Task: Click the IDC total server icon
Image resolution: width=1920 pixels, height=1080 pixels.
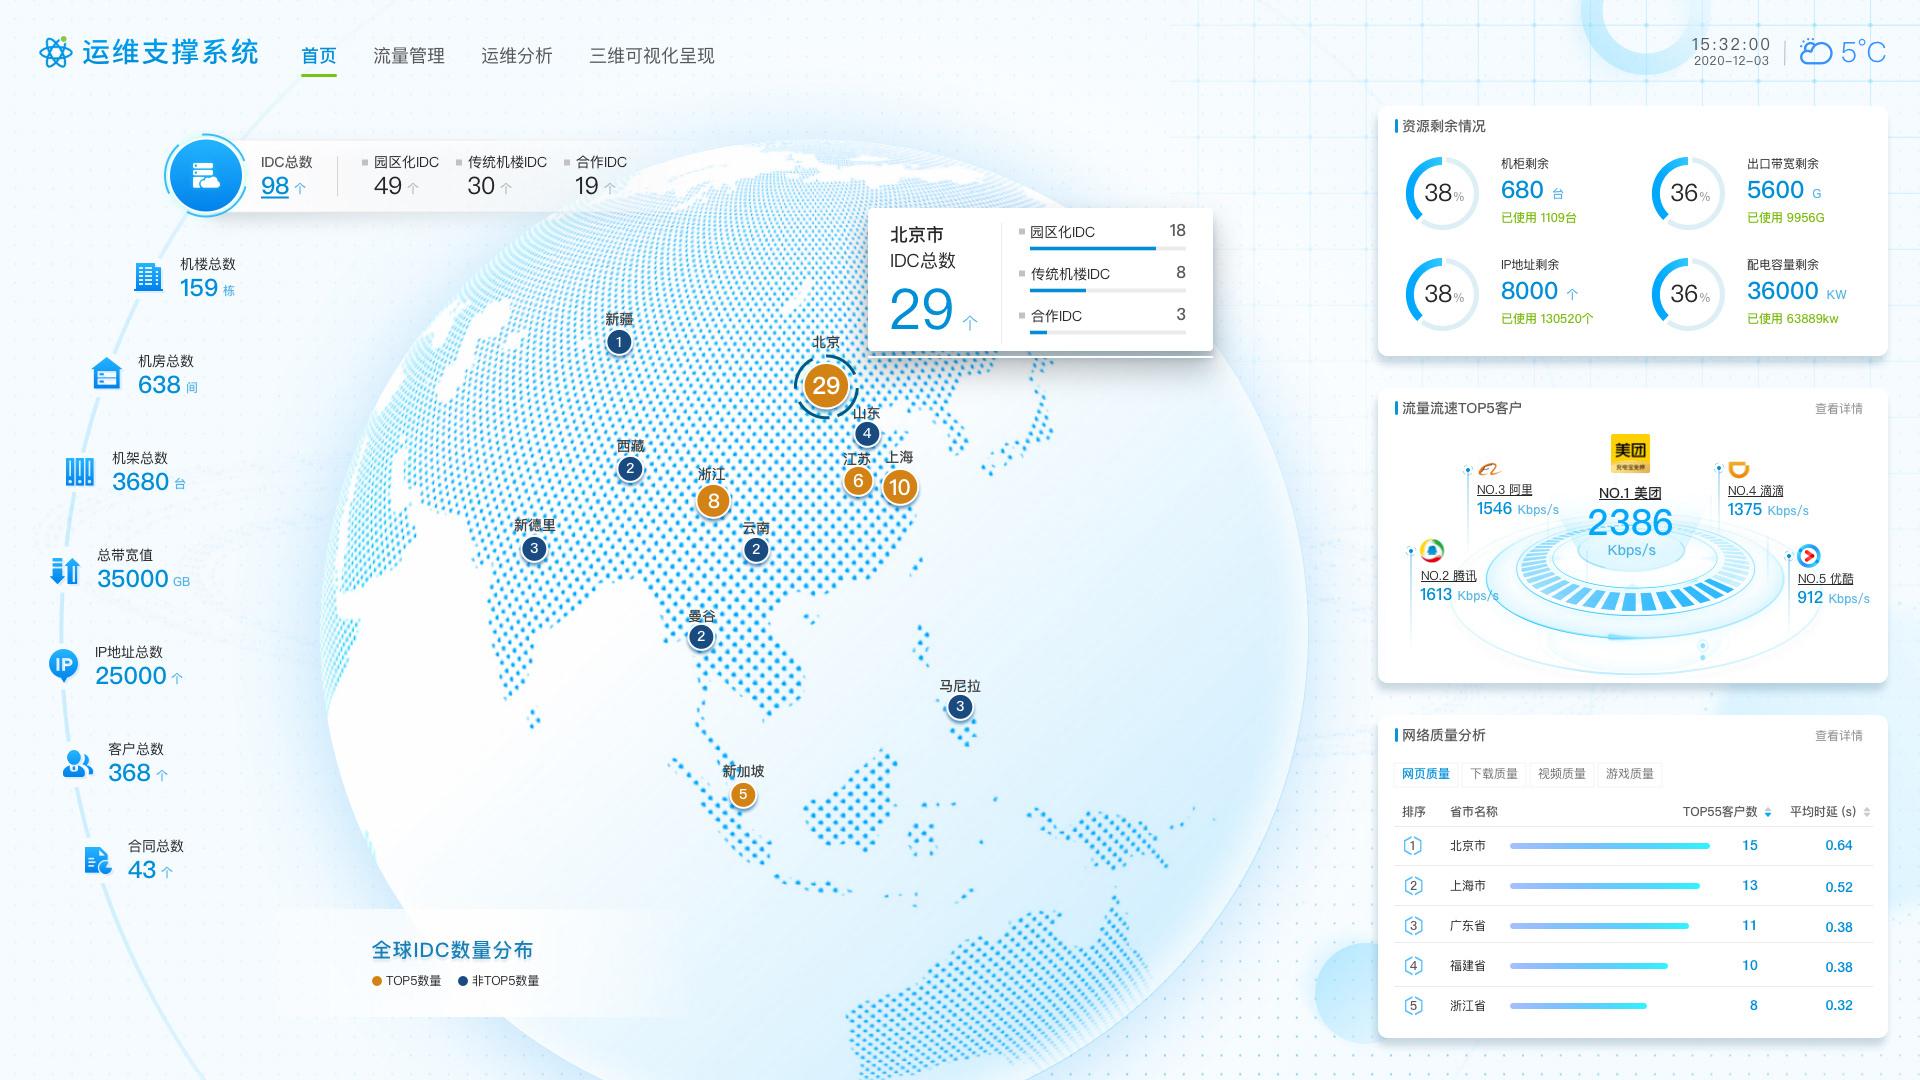Action: (x=205, y=176)
